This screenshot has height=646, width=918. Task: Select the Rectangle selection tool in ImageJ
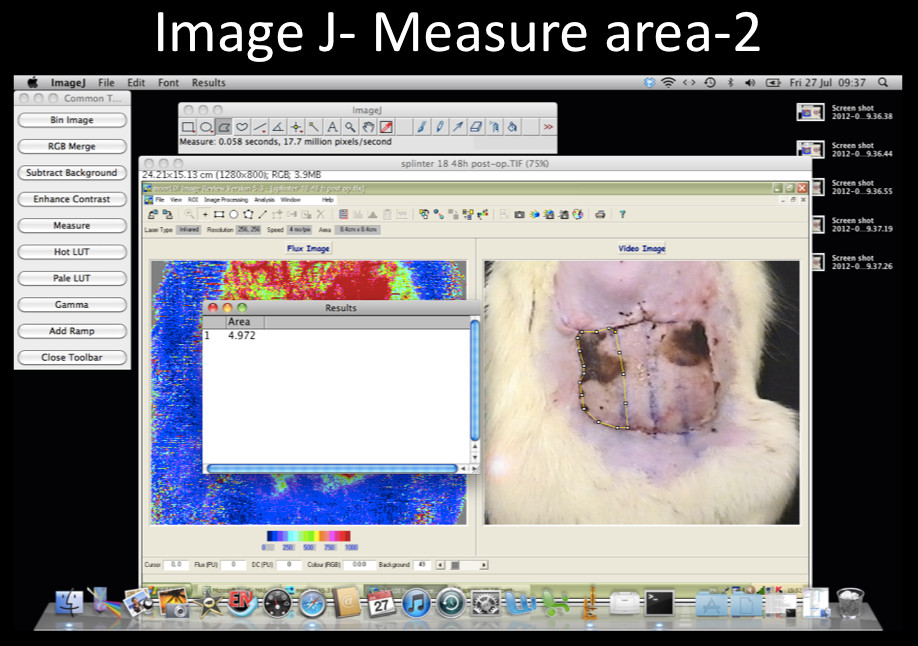188,127
